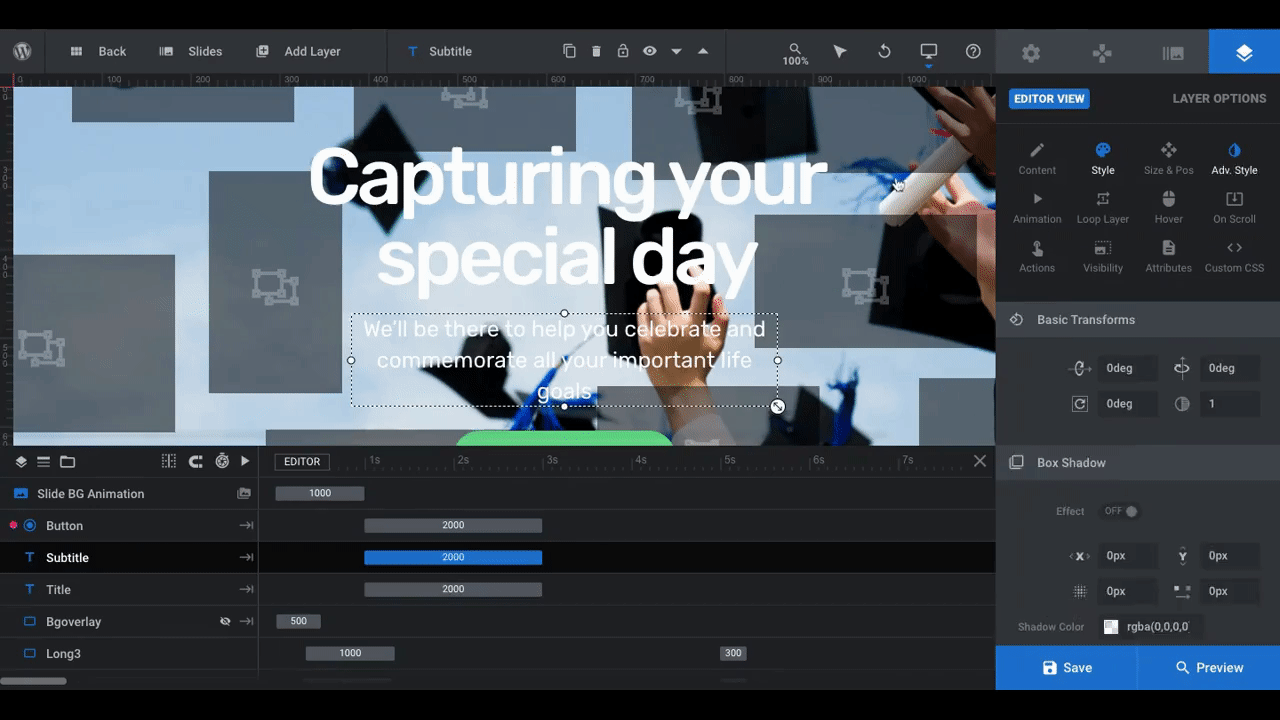The width and height of the screenshot is (1280, 720).
Task: Open the Visibility tab
Action: pyautogui.click(x=1103, y=257)
